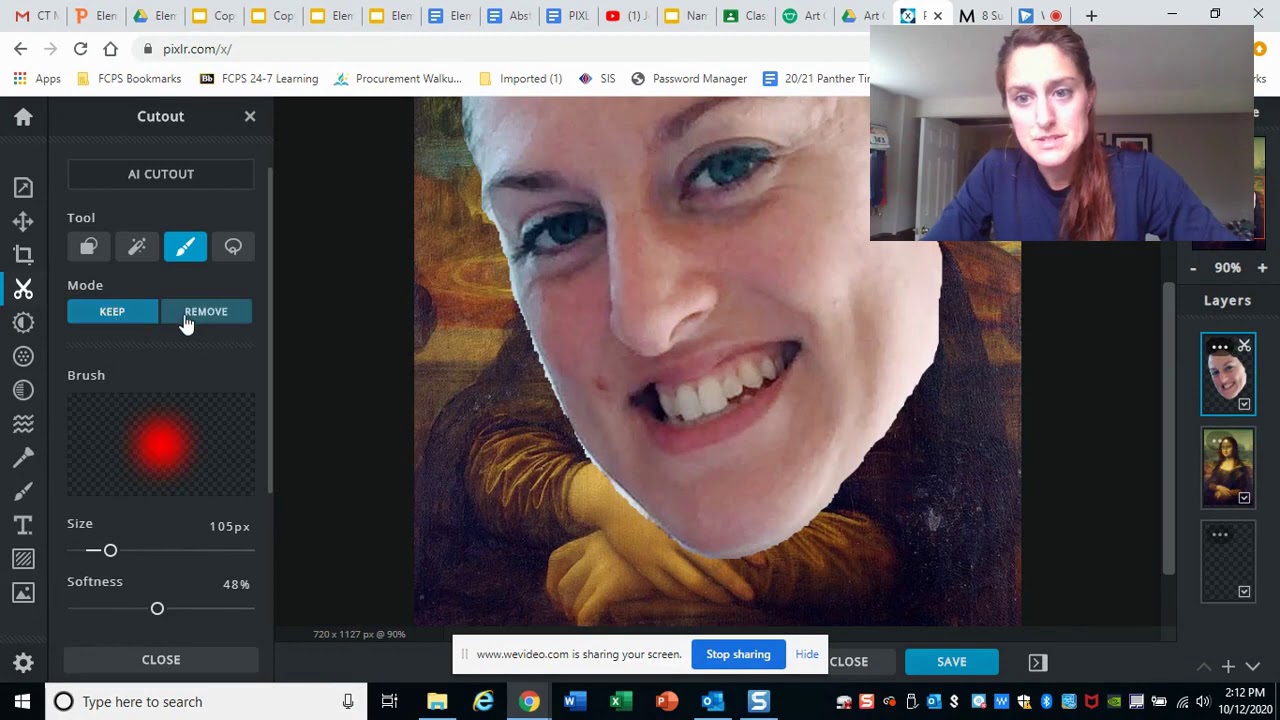Open a new browser tab
The width and height of the screenshot is (1280, 720).
(1091, 16)
